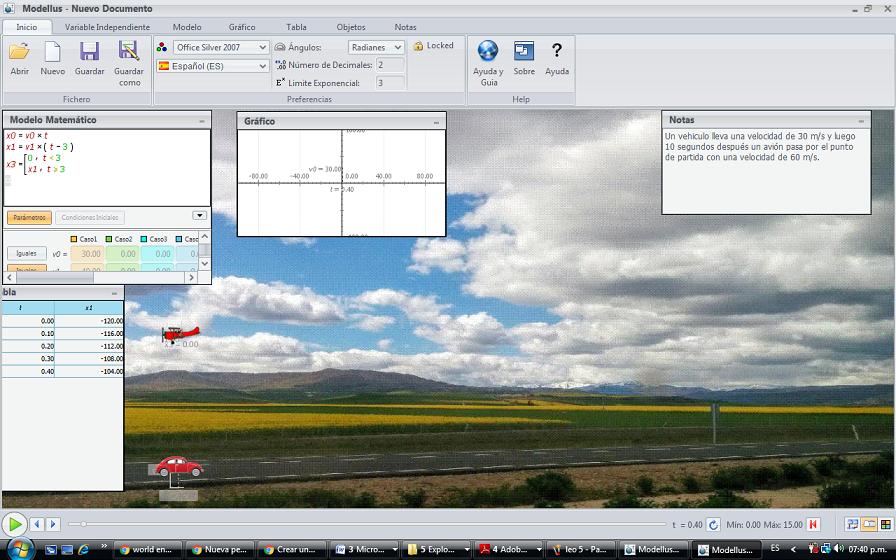This screenshot has height=560, width=896.
Task: Open the Tabla ribbon tab
Action: click(x=296, y=27)
